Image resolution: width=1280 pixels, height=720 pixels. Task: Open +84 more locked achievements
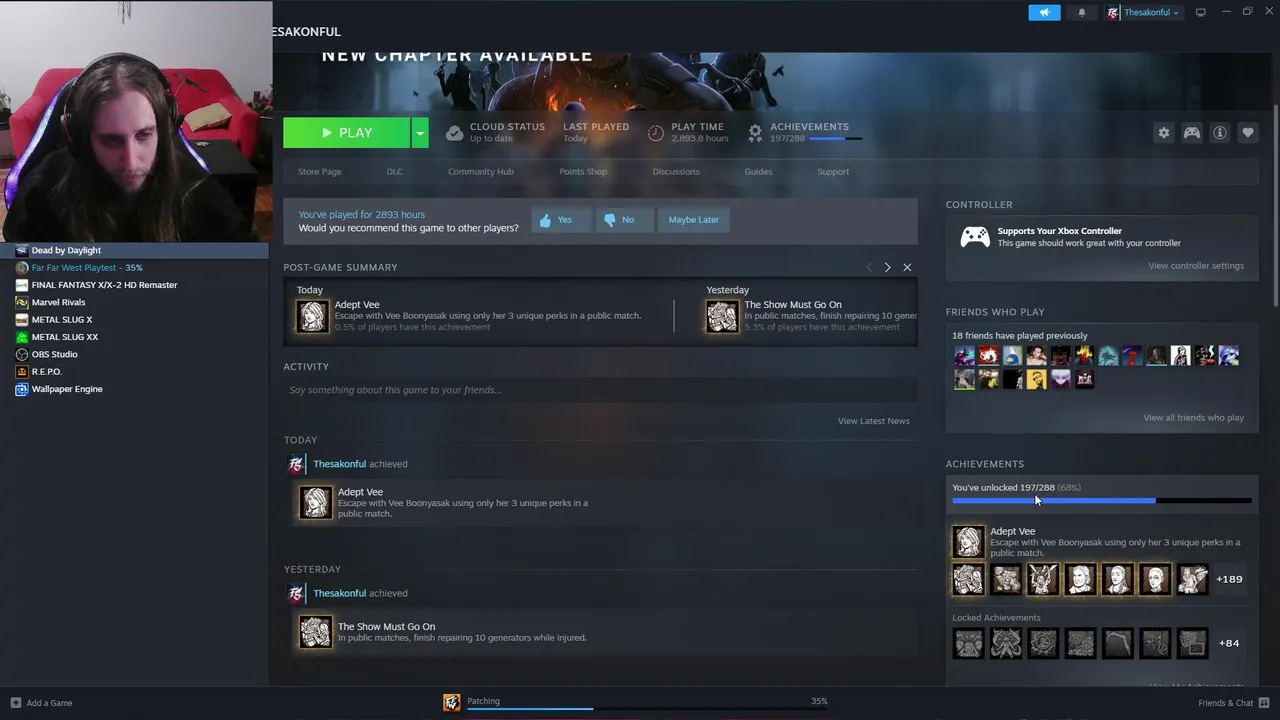click(x=1229, y=643)
